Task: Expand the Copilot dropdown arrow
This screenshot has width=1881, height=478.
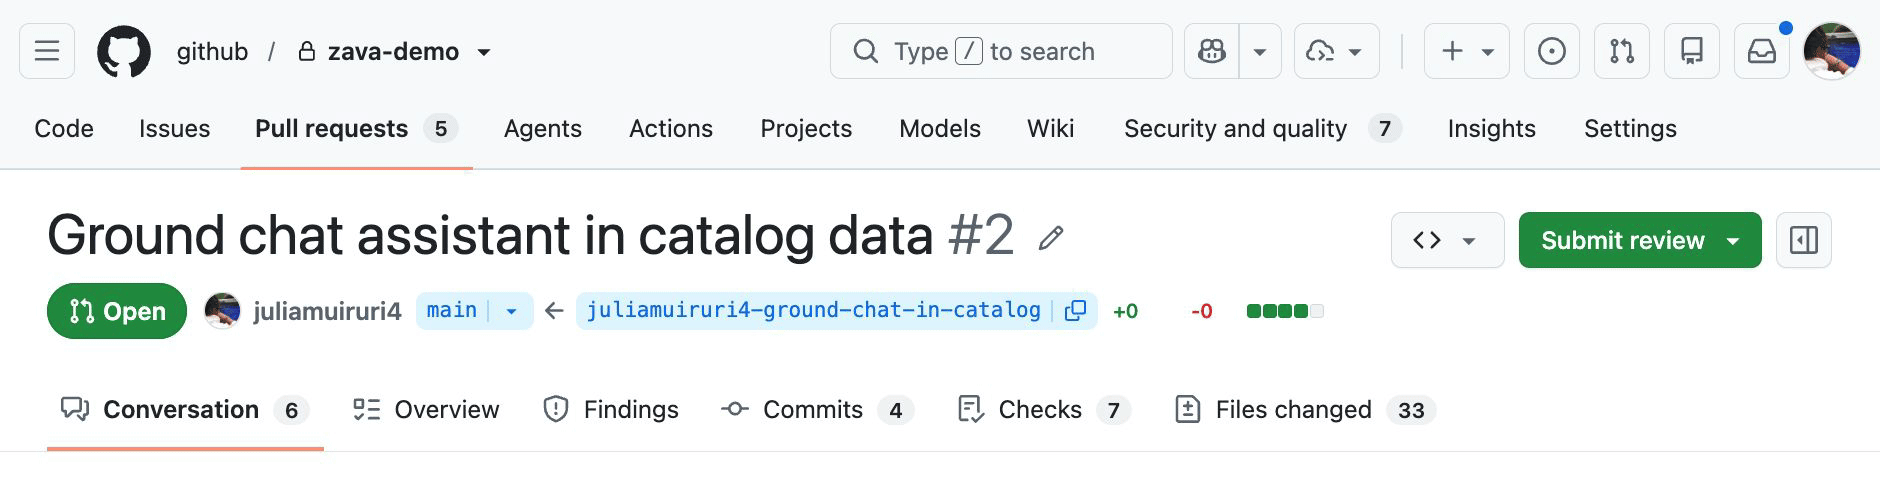Action: click(x=1260, y=51)
